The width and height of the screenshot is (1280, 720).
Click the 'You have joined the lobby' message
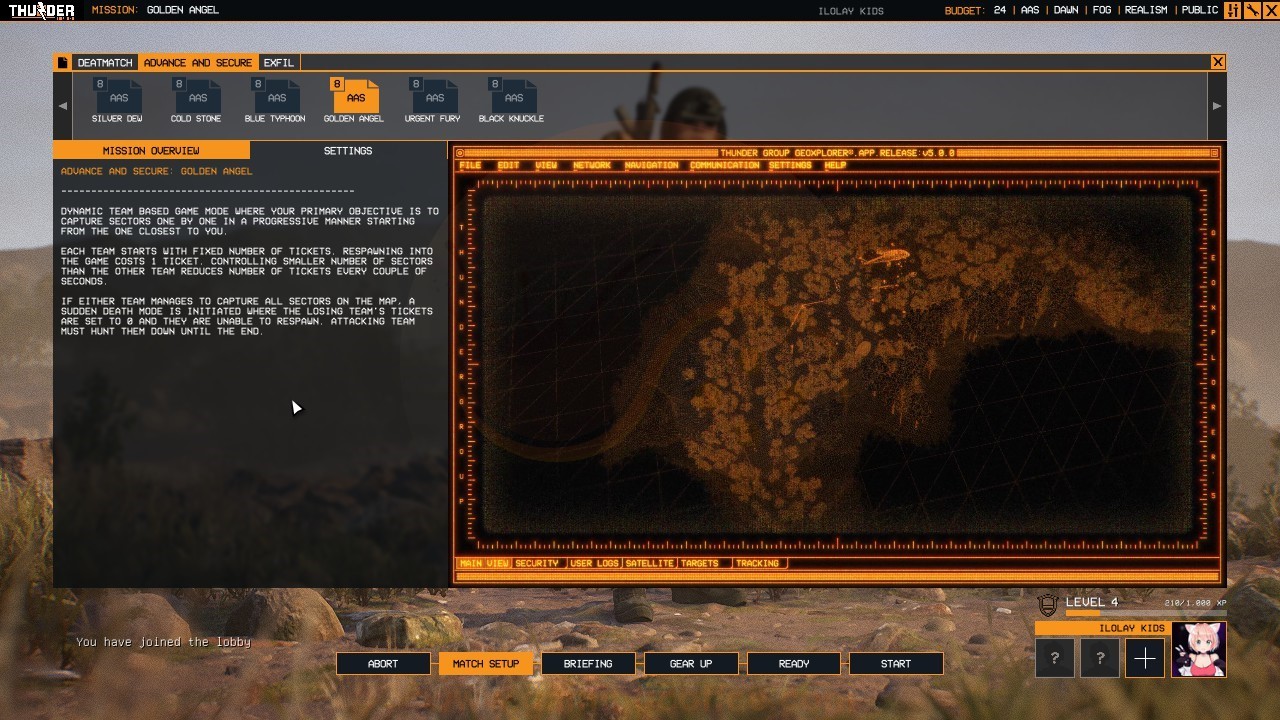pos(163,642)
